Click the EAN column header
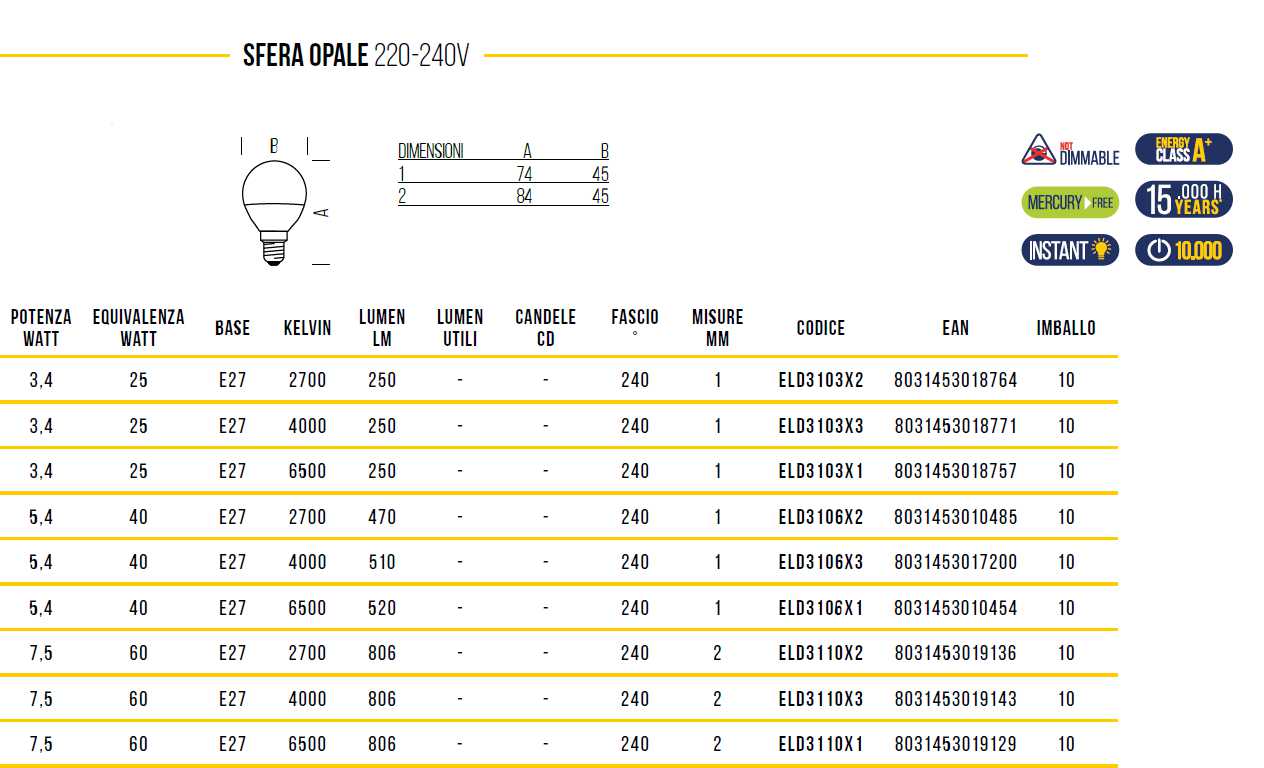Screen dimensions: 1264x768 click(955, 328)
